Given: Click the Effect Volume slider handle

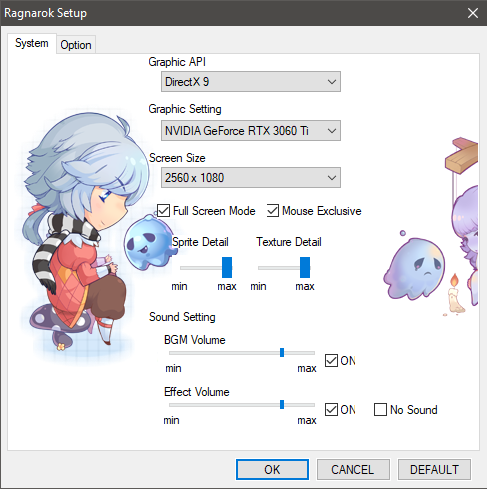Looking at the screenshot, I should tap(282, 404).
